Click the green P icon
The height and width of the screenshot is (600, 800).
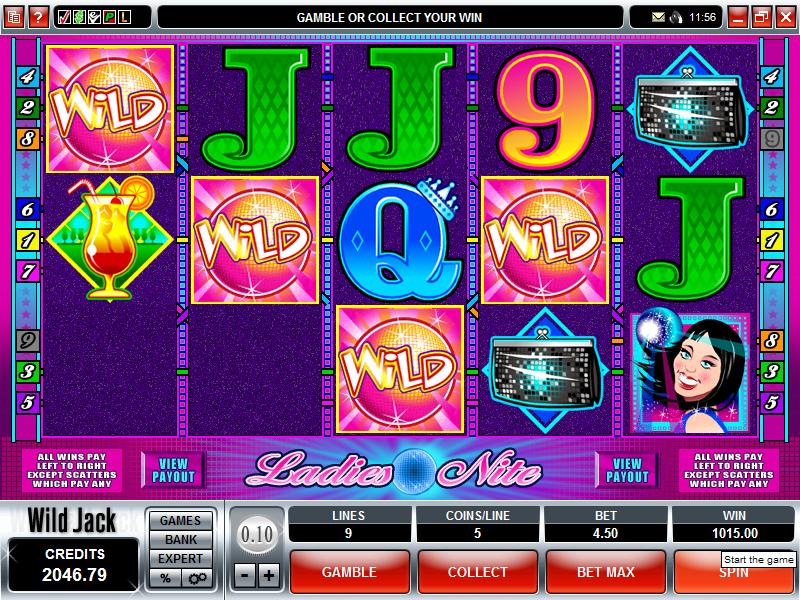pyautogui.click(x=109, y=17)
